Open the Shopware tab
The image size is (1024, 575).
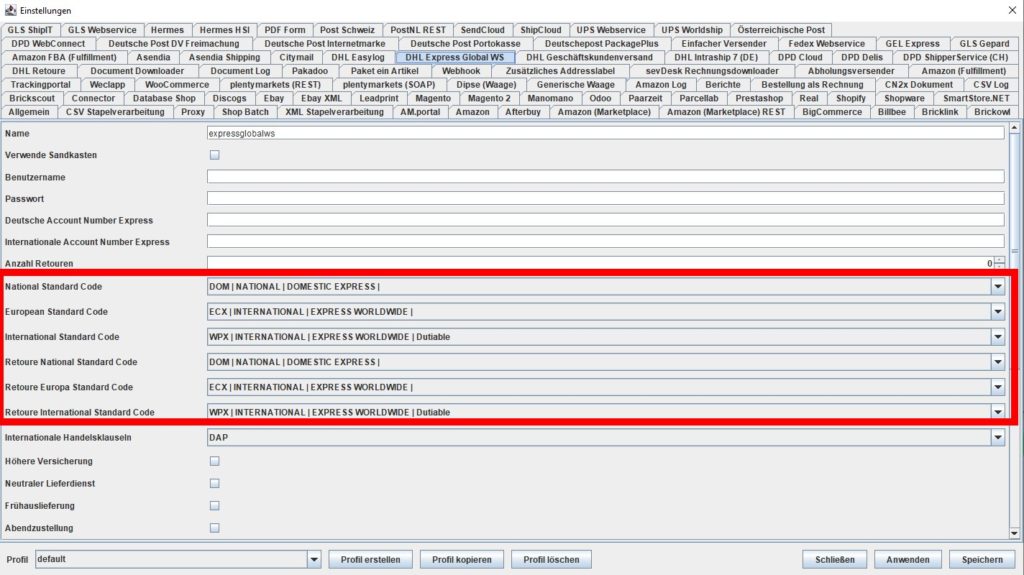tap(904, 98)
